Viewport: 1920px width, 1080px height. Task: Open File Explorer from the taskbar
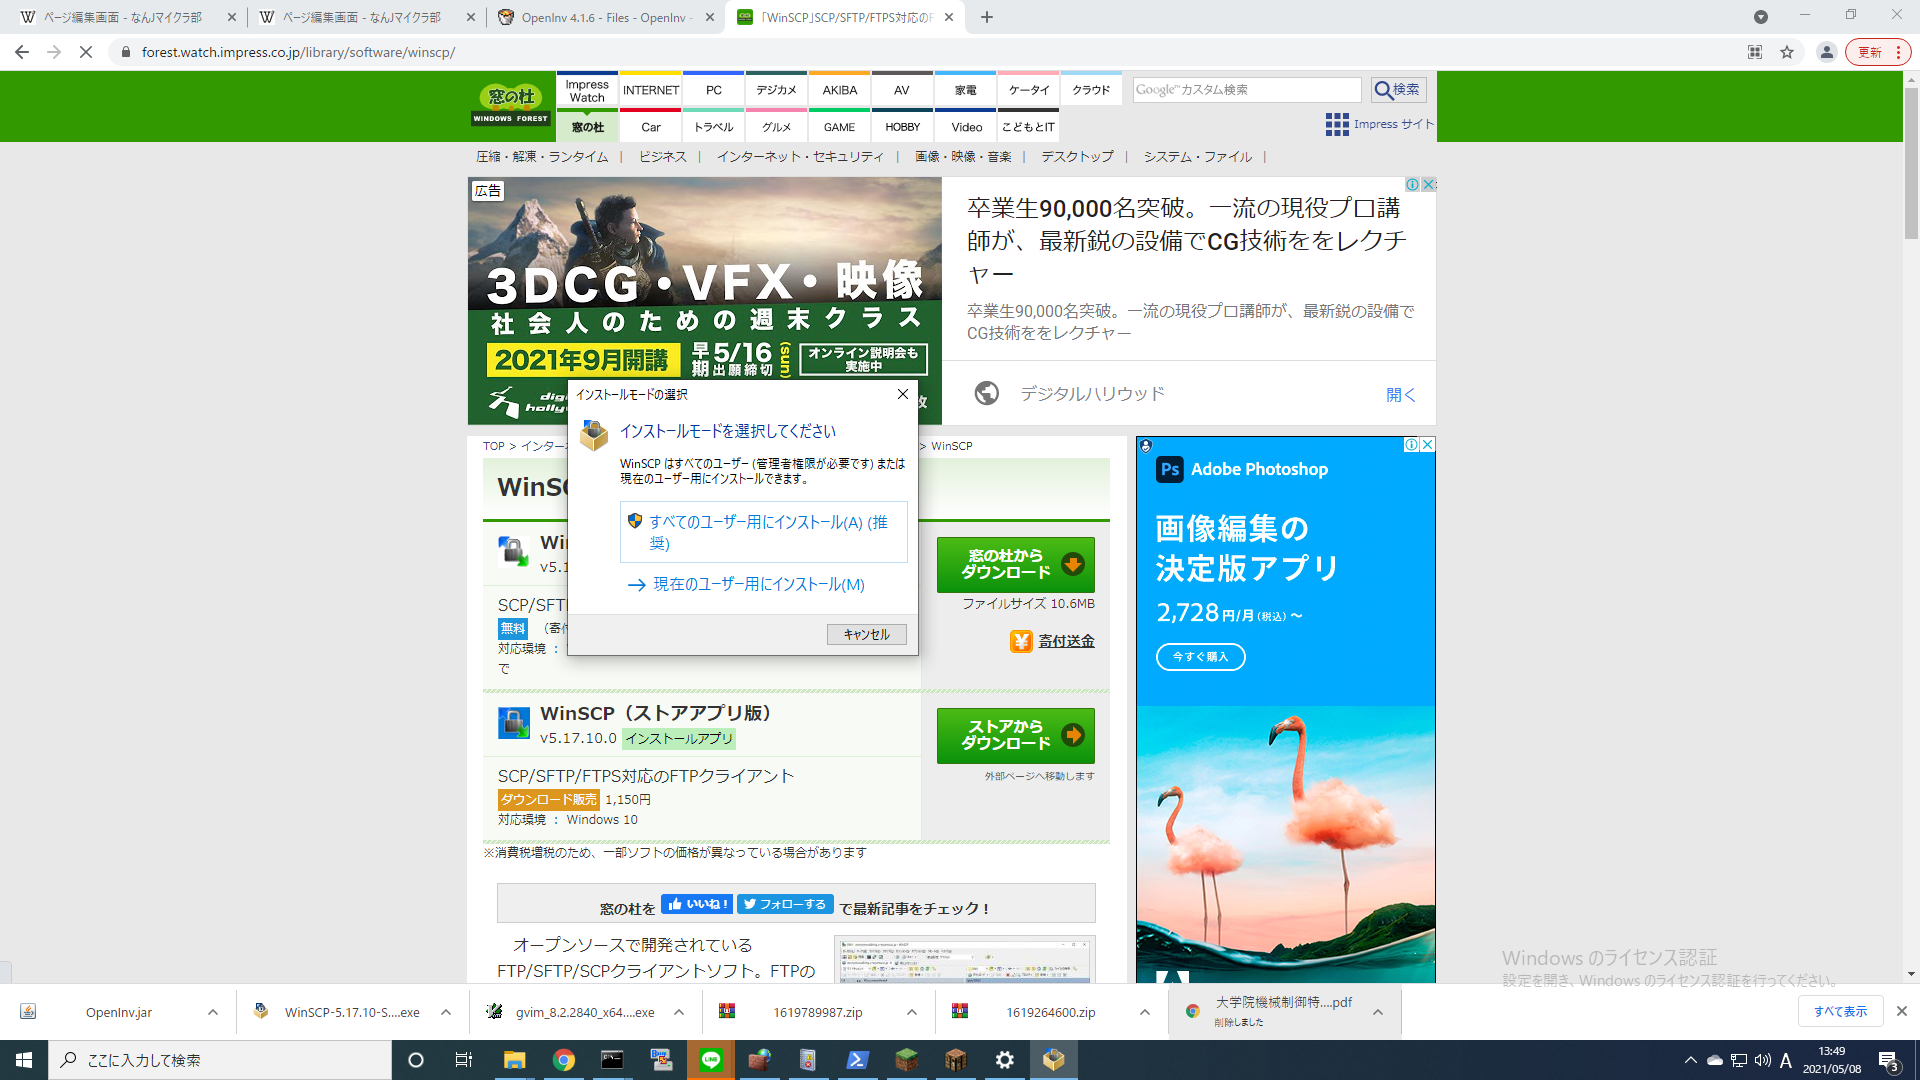click(514, 1060)
